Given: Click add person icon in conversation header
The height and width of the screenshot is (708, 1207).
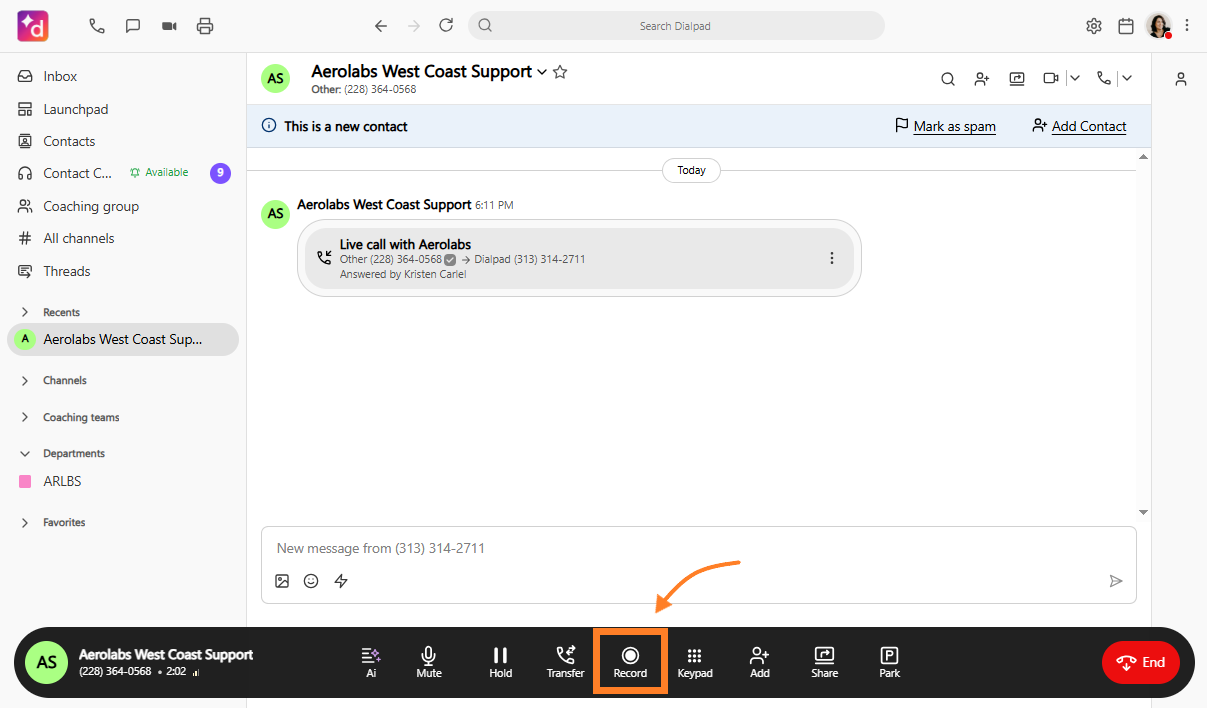Looking at the screenshot, I should [x=982, y=78].
